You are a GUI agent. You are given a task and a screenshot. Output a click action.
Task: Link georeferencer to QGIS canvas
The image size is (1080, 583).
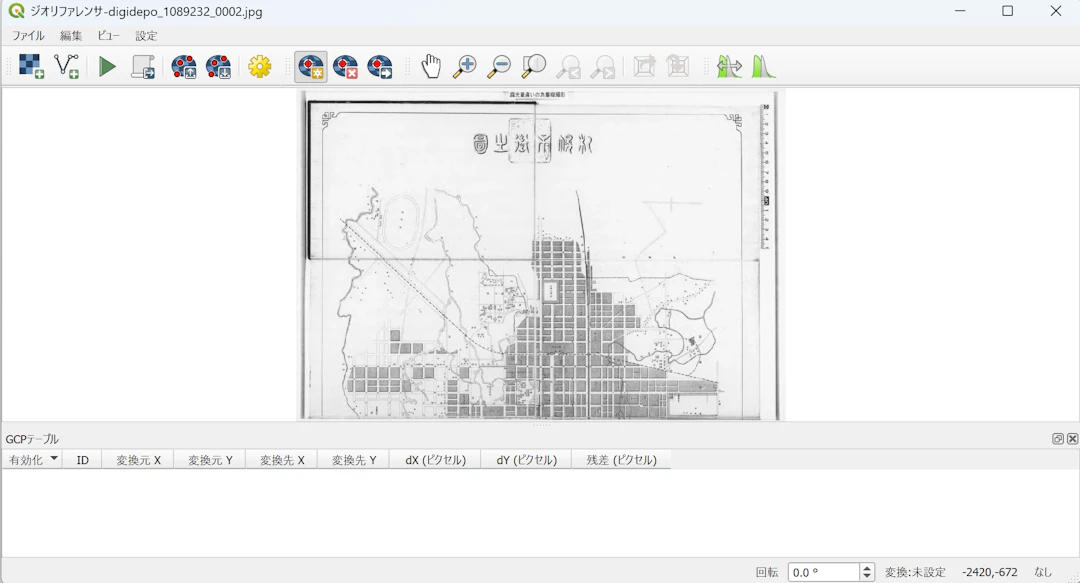coord(644,66)
